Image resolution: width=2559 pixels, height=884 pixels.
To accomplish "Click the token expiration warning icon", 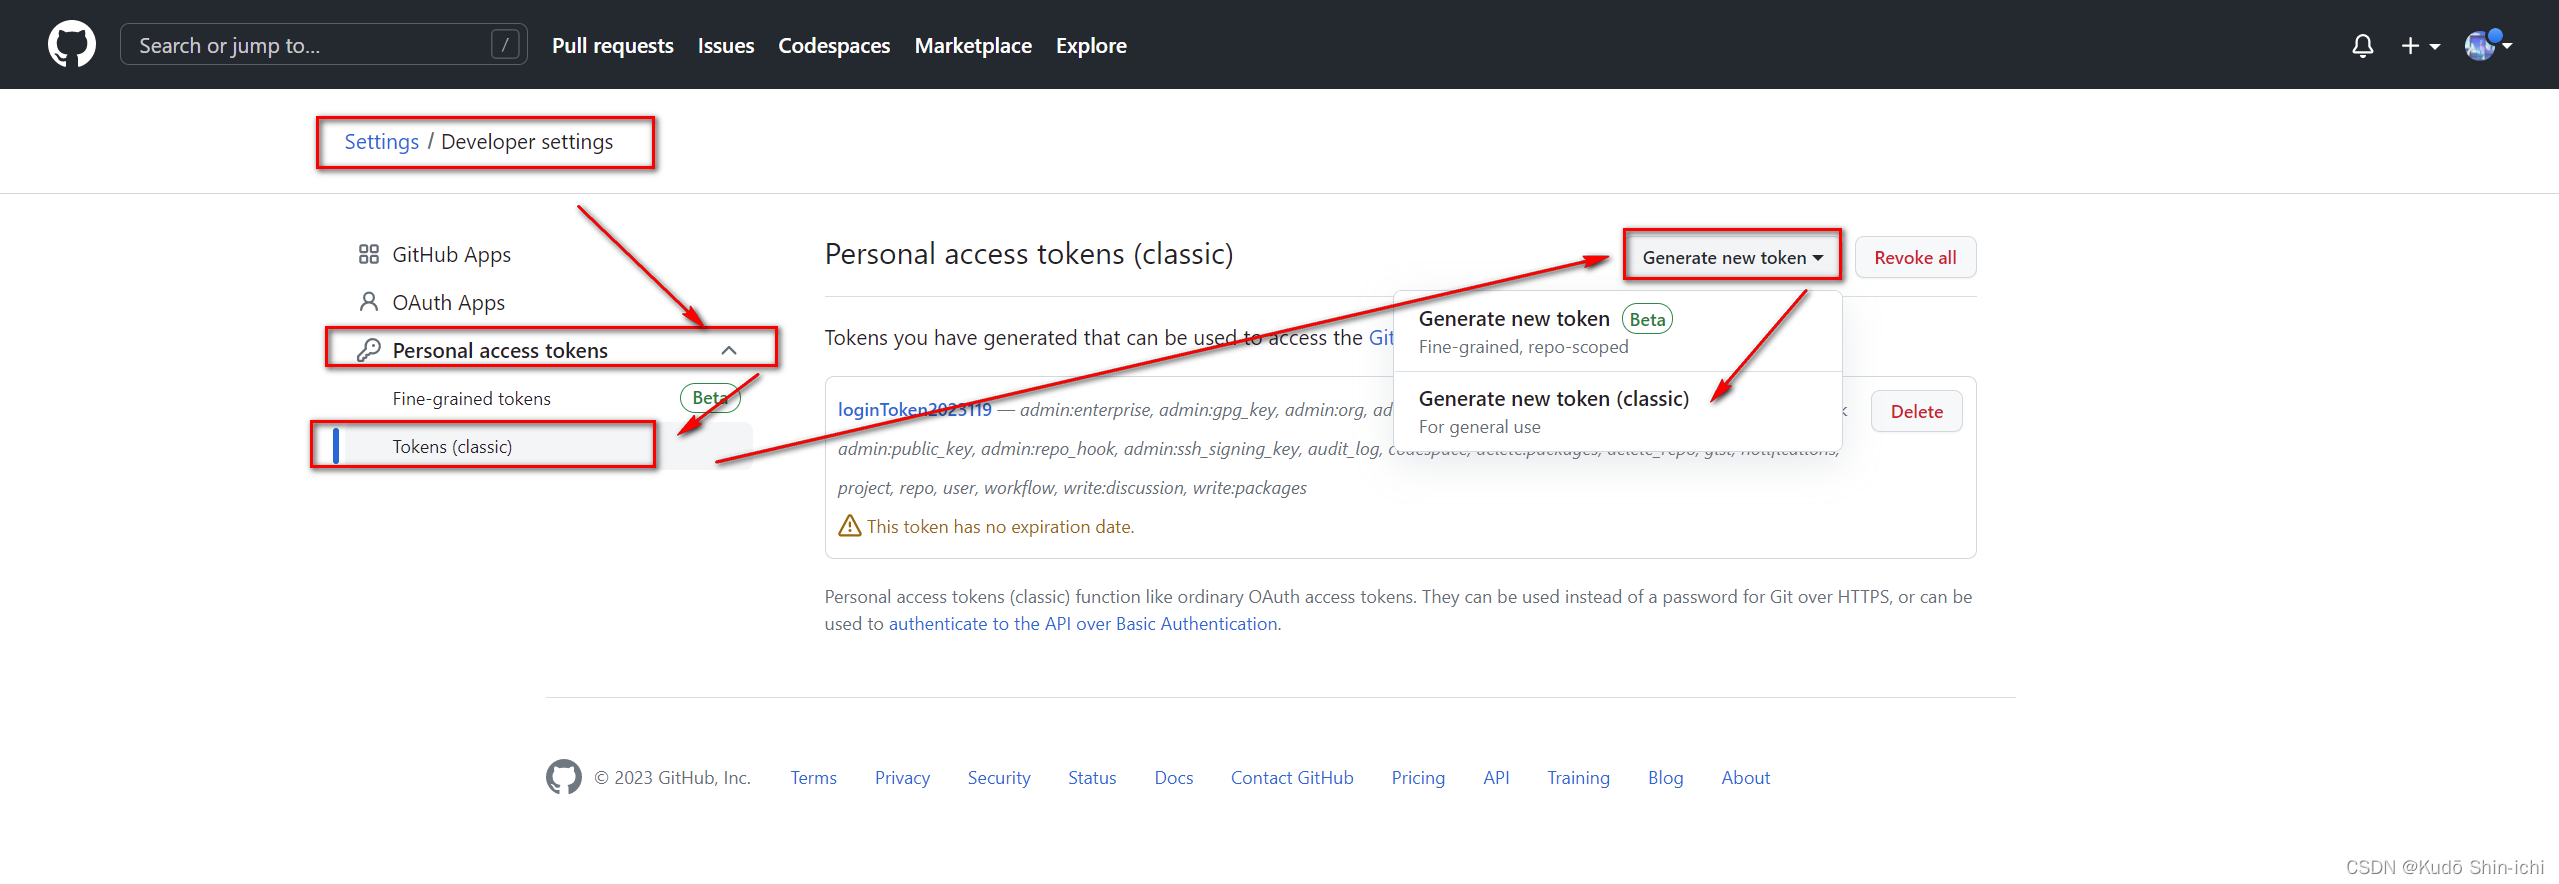I will tap(849, 526).
